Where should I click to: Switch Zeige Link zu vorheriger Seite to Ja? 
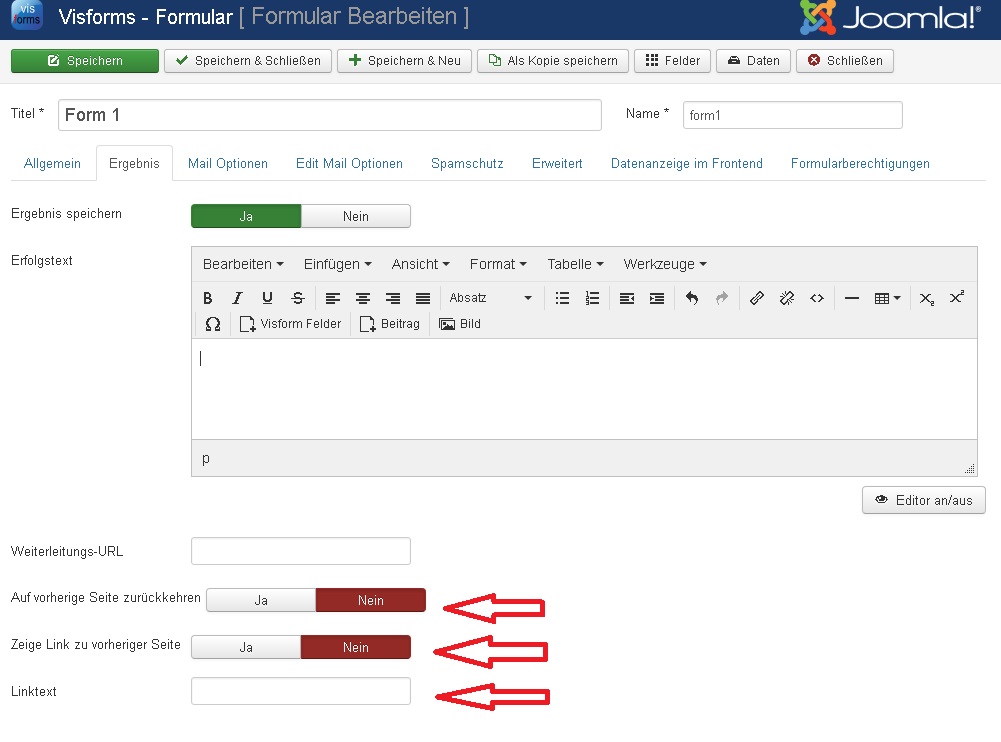[x=245, y=646]
